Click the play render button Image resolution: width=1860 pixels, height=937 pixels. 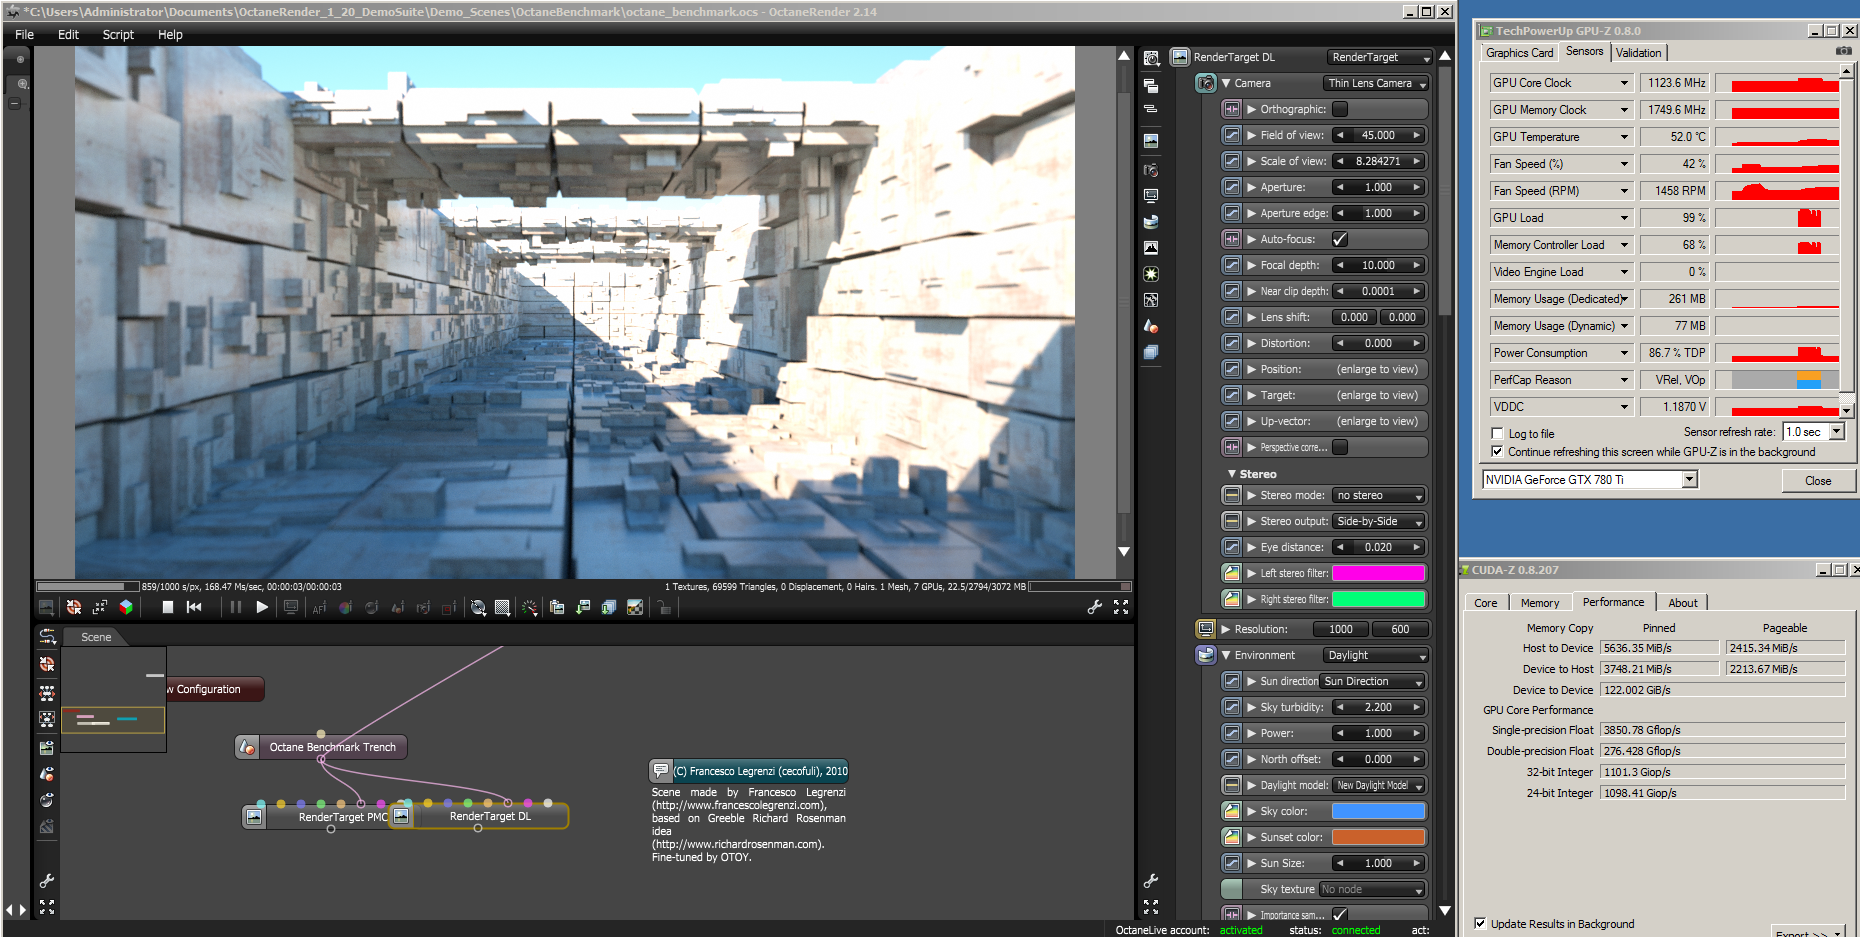pos(262,607)
